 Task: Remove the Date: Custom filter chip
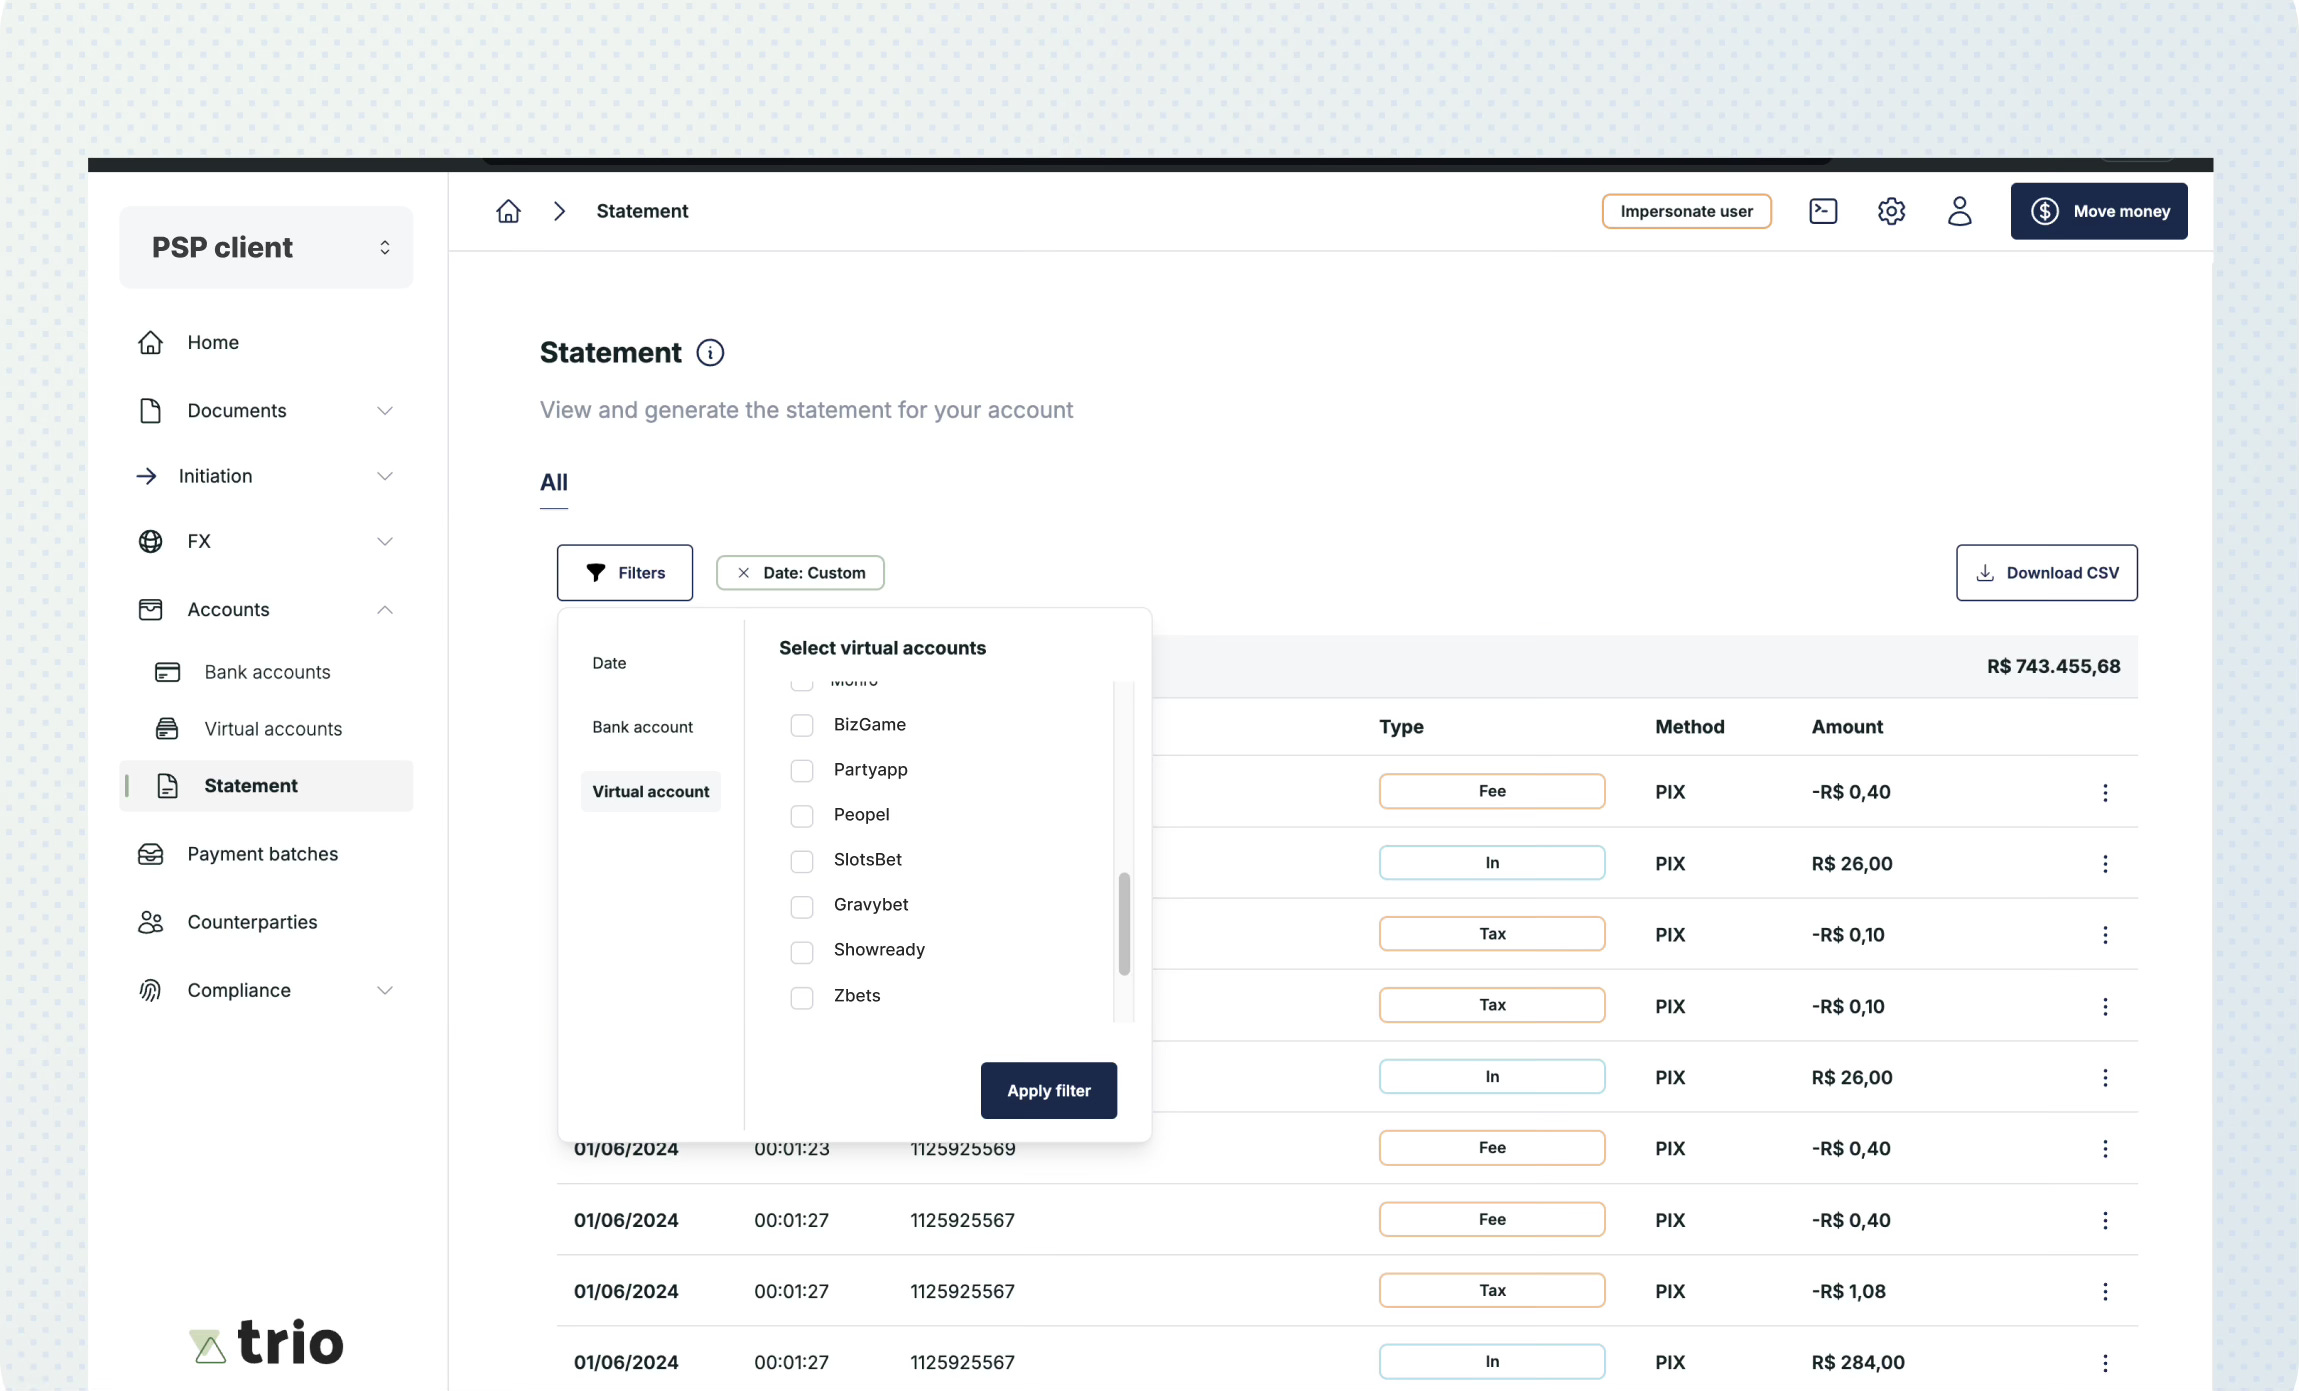pyautogui.click(x=743, y=573)
